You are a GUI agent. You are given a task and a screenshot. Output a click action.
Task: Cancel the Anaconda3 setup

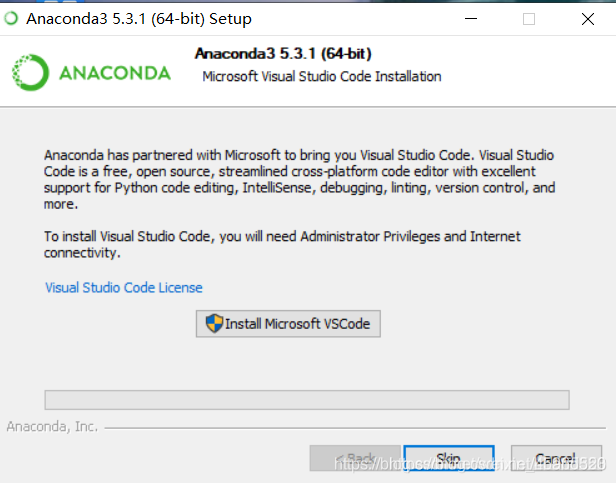(556, 458)
